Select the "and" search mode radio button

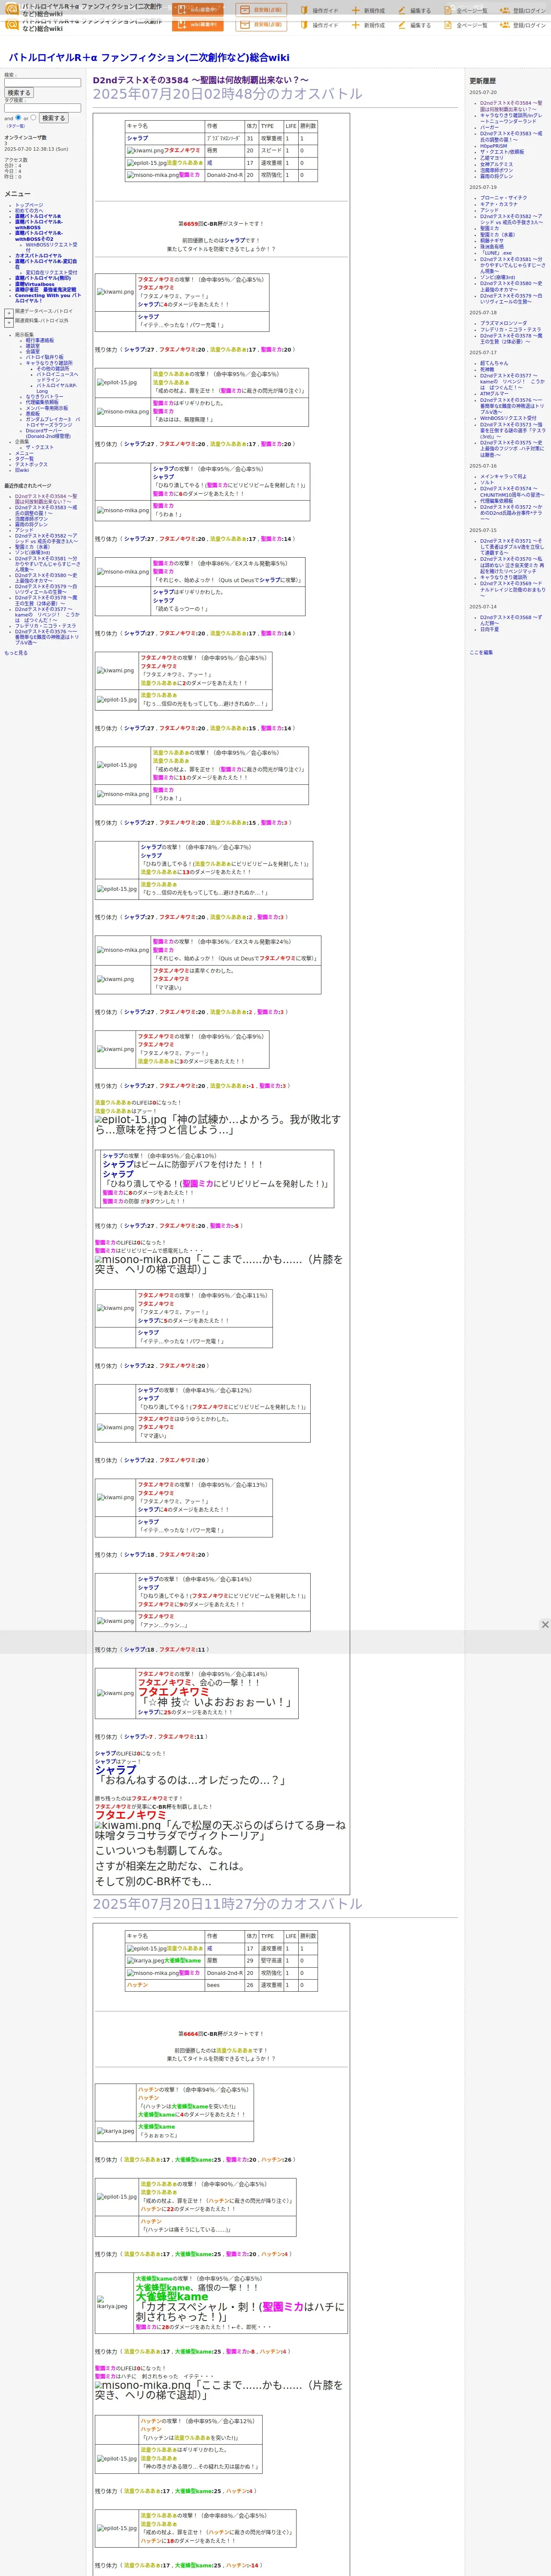[x=18, y=117]
